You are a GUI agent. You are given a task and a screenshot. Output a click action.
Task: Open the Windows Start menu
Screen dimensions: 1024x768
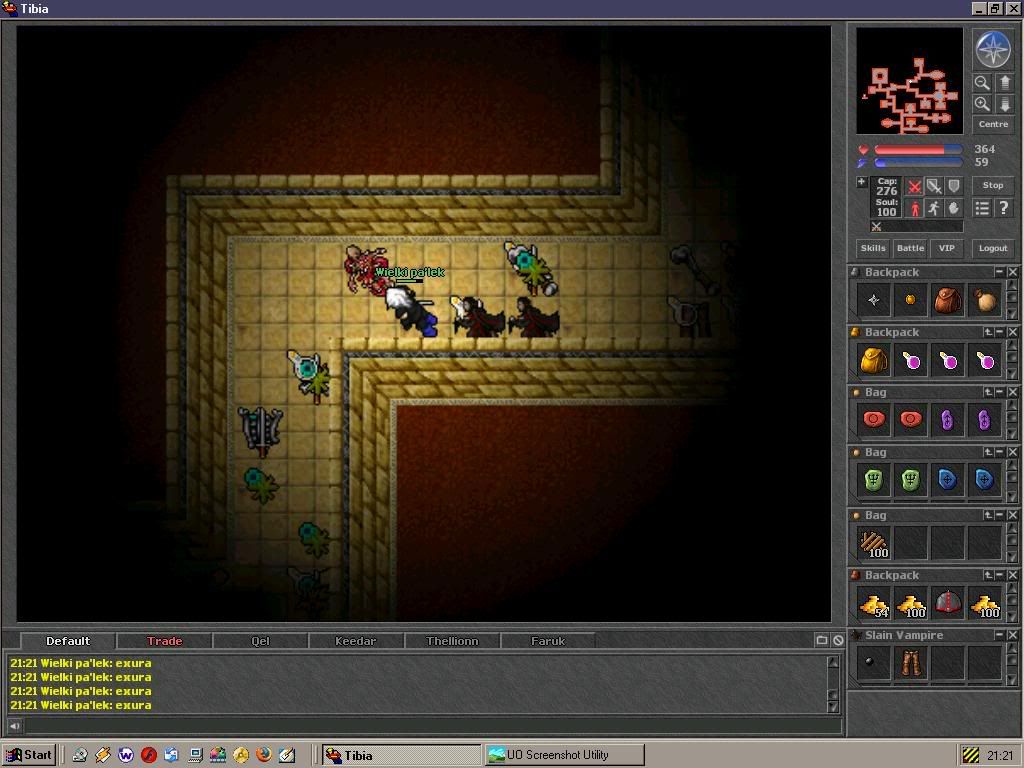(29, 755)
